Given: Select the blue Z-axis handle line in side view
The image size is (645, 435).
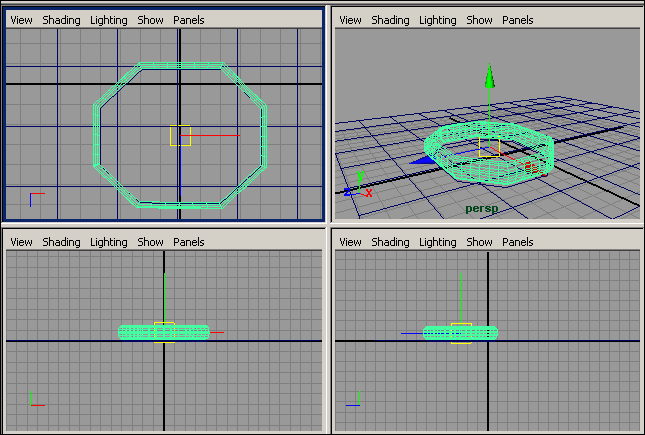Looking at the screenshot, I should click(412, 333).
